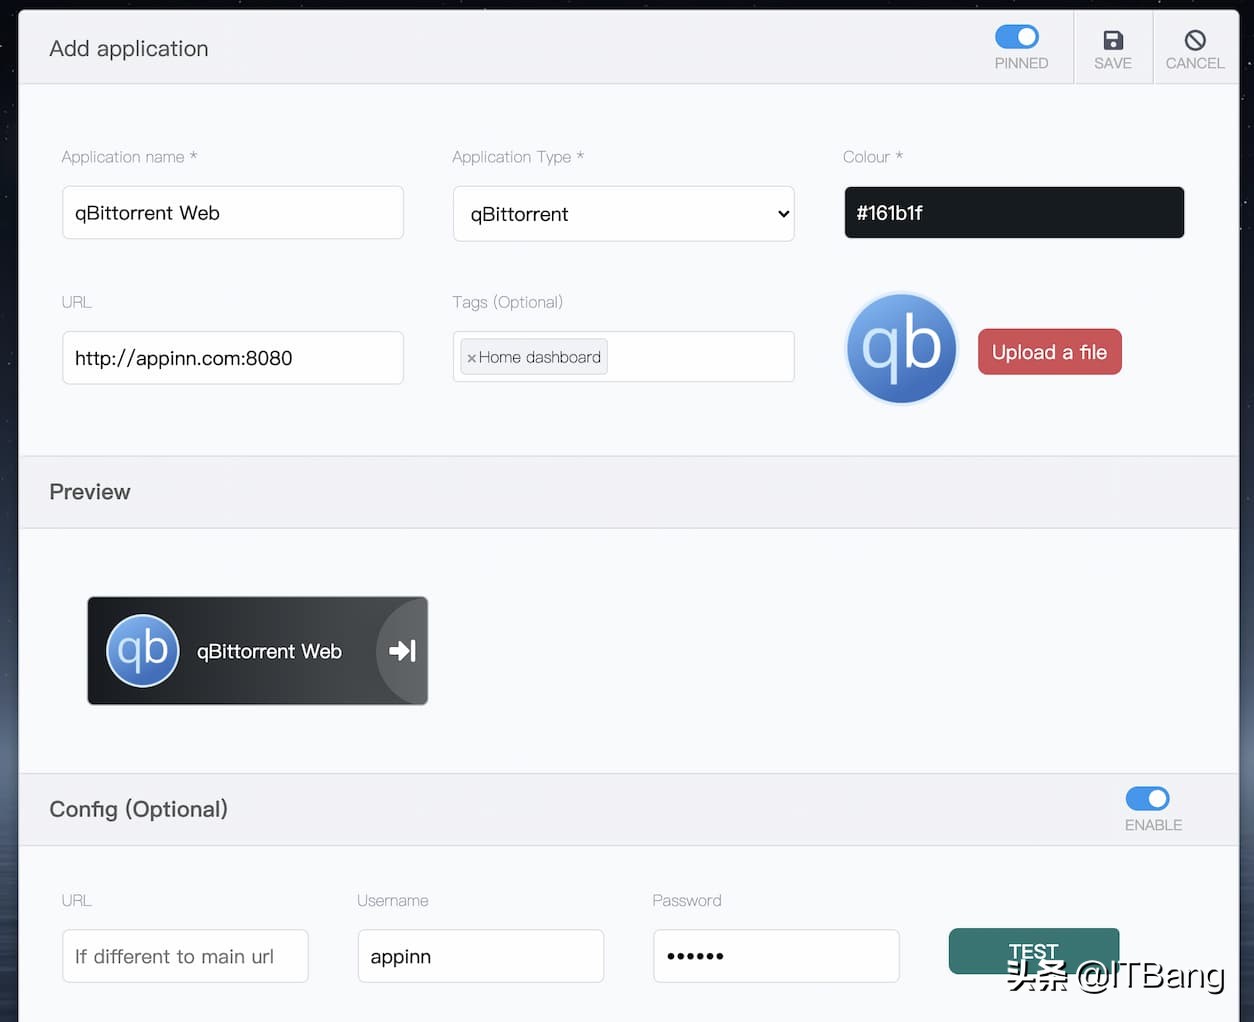
Task: Click the Config URL field
Action: pyautogui.click(x=185, y=956)
